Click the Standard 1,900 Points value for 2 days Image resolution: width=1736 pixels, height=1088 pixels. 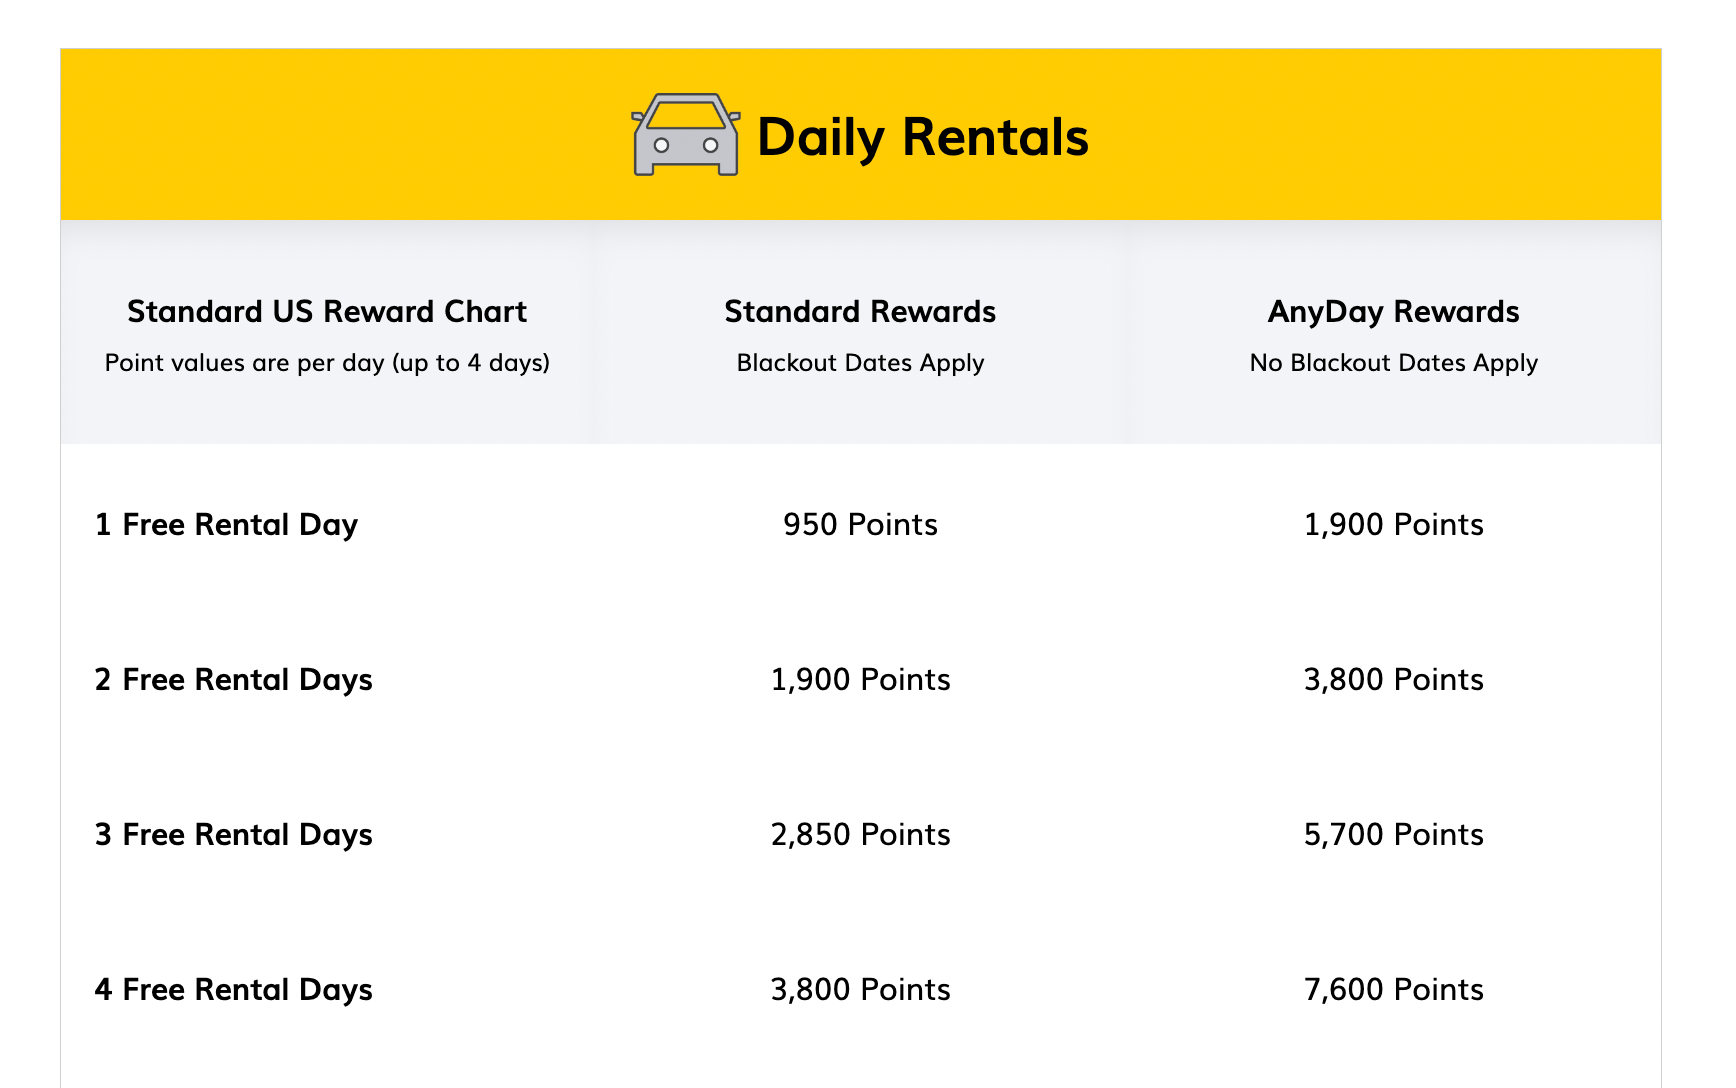point(860,680)
